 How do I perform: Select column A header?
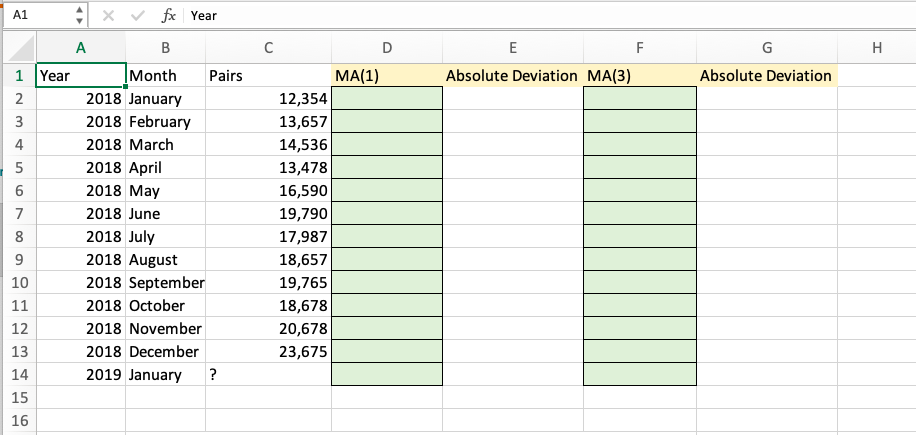coord(81,48)
